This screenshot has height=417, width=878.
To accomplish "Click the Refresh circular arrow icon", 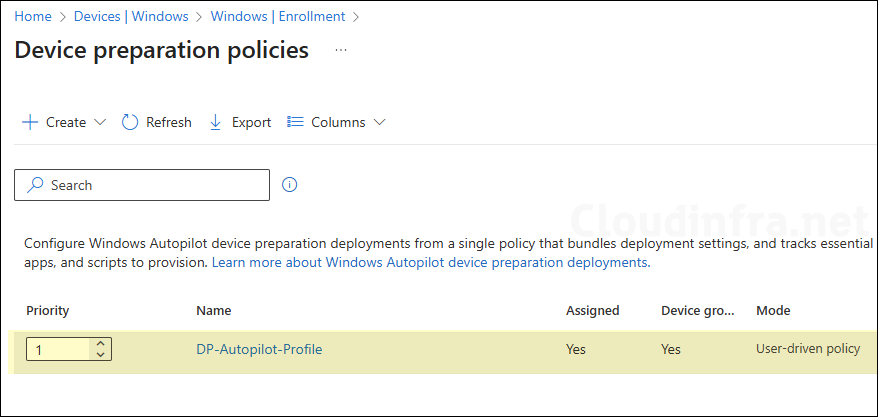I will [130, 122].
